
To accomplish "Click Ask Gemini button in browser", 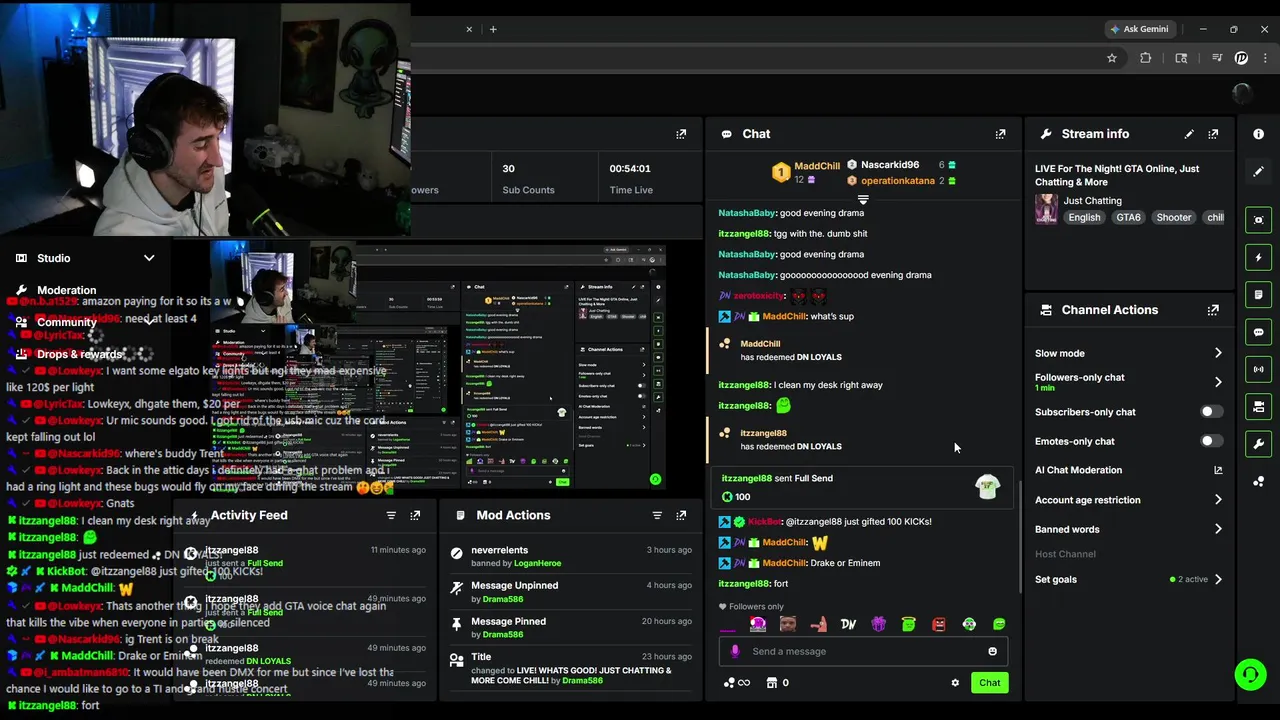I will 1139,29.
